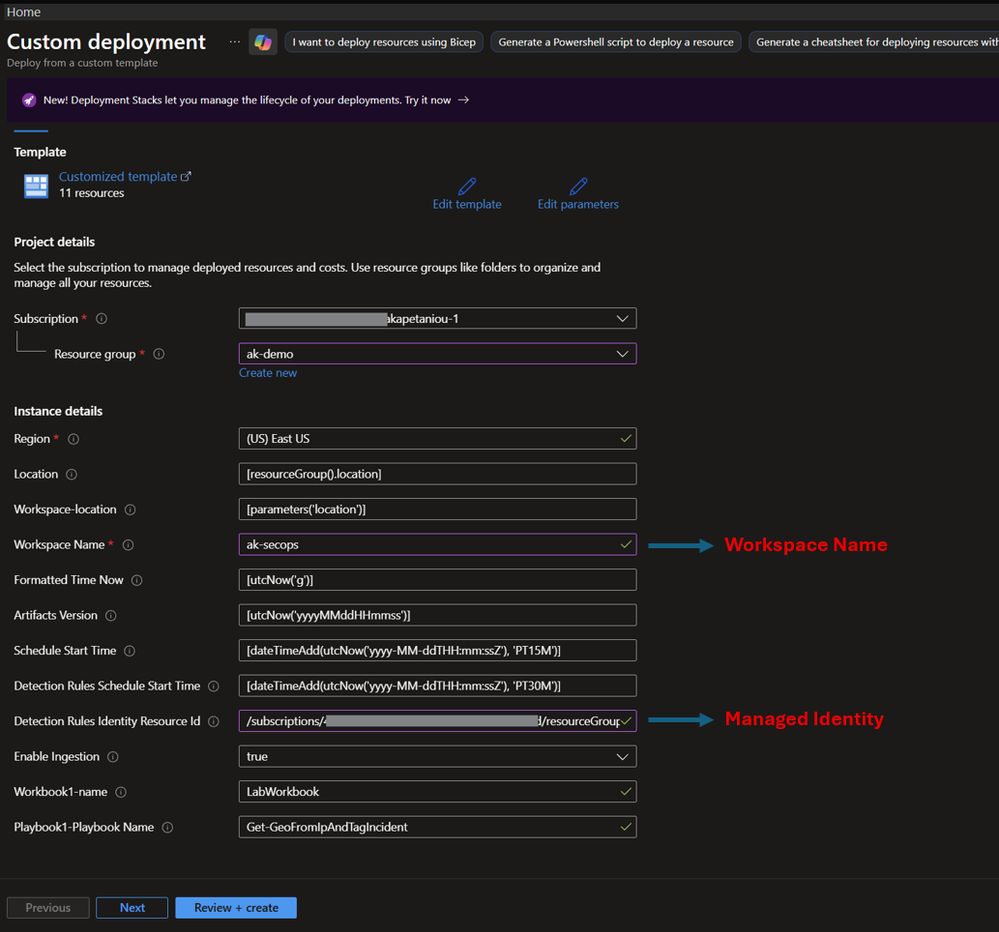Viewport: 999px width, 932px height.
Task: Expand the Subscription dropdown
Action: tap(438, 319)
